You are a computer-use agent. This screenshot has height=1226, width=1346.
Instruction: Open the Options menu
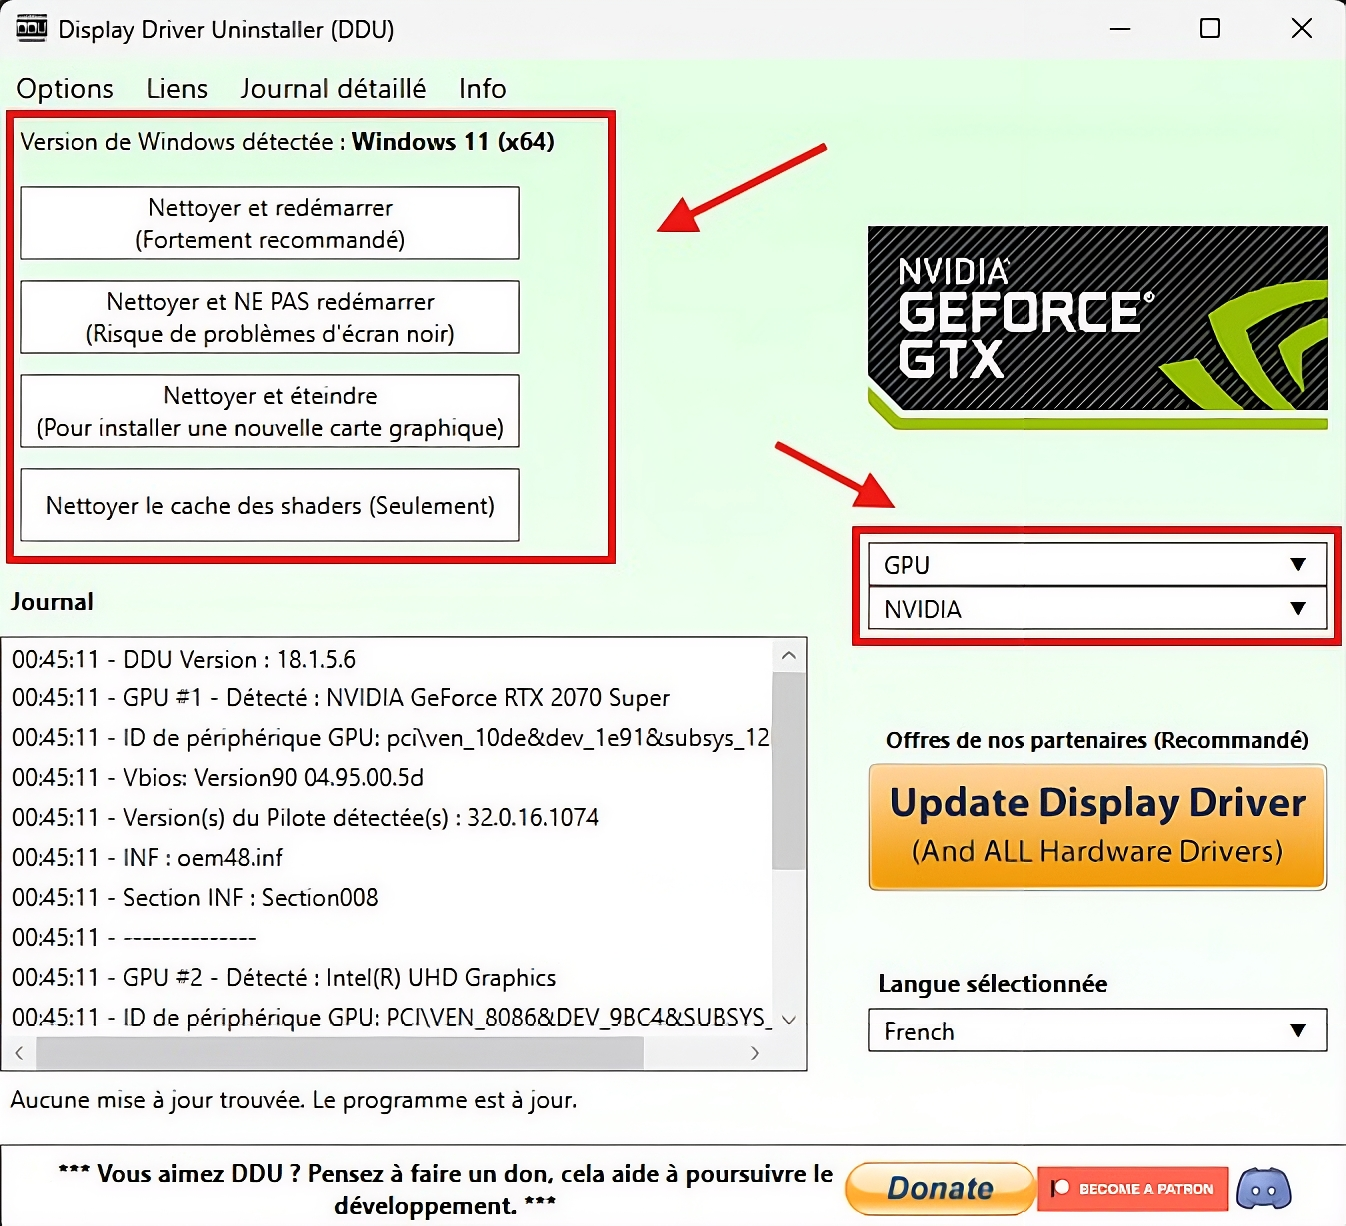(x=65, y=89)
